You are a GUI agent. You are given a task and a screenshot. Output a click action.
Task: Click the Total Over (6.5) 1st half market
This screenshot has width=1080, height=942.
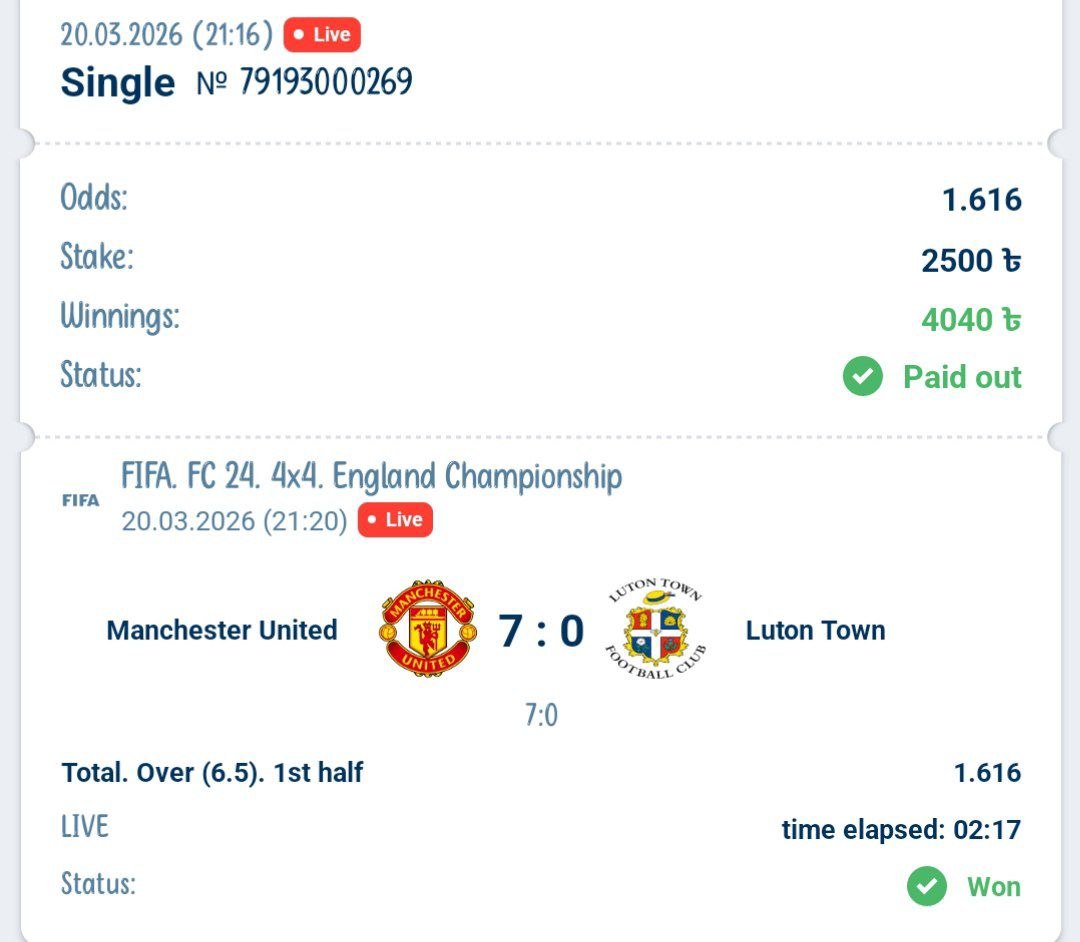tap(212, 772)
